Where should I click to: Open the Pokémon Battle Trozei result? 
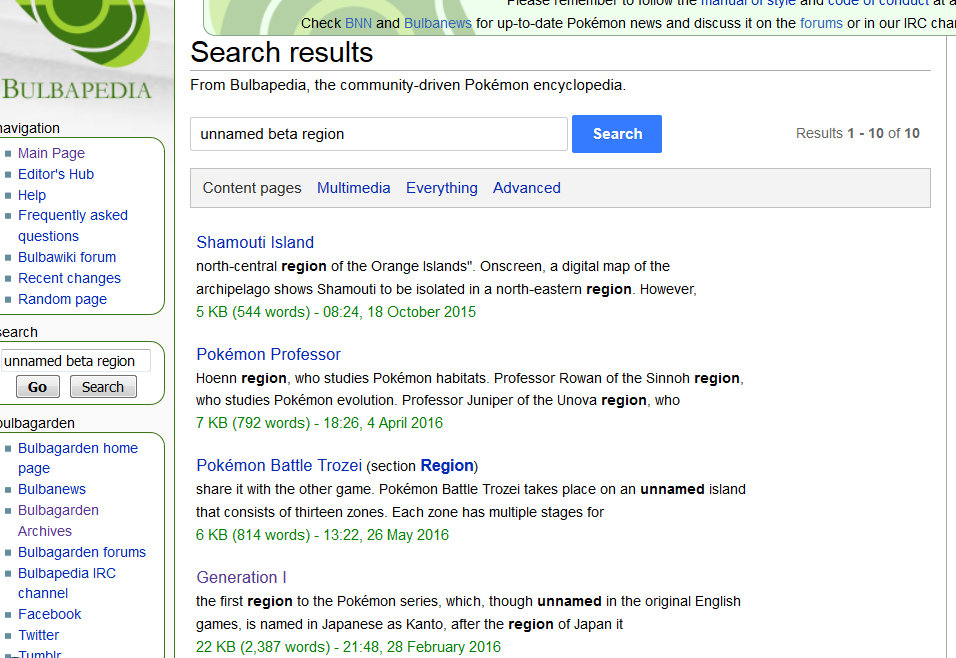click(279, 465)
